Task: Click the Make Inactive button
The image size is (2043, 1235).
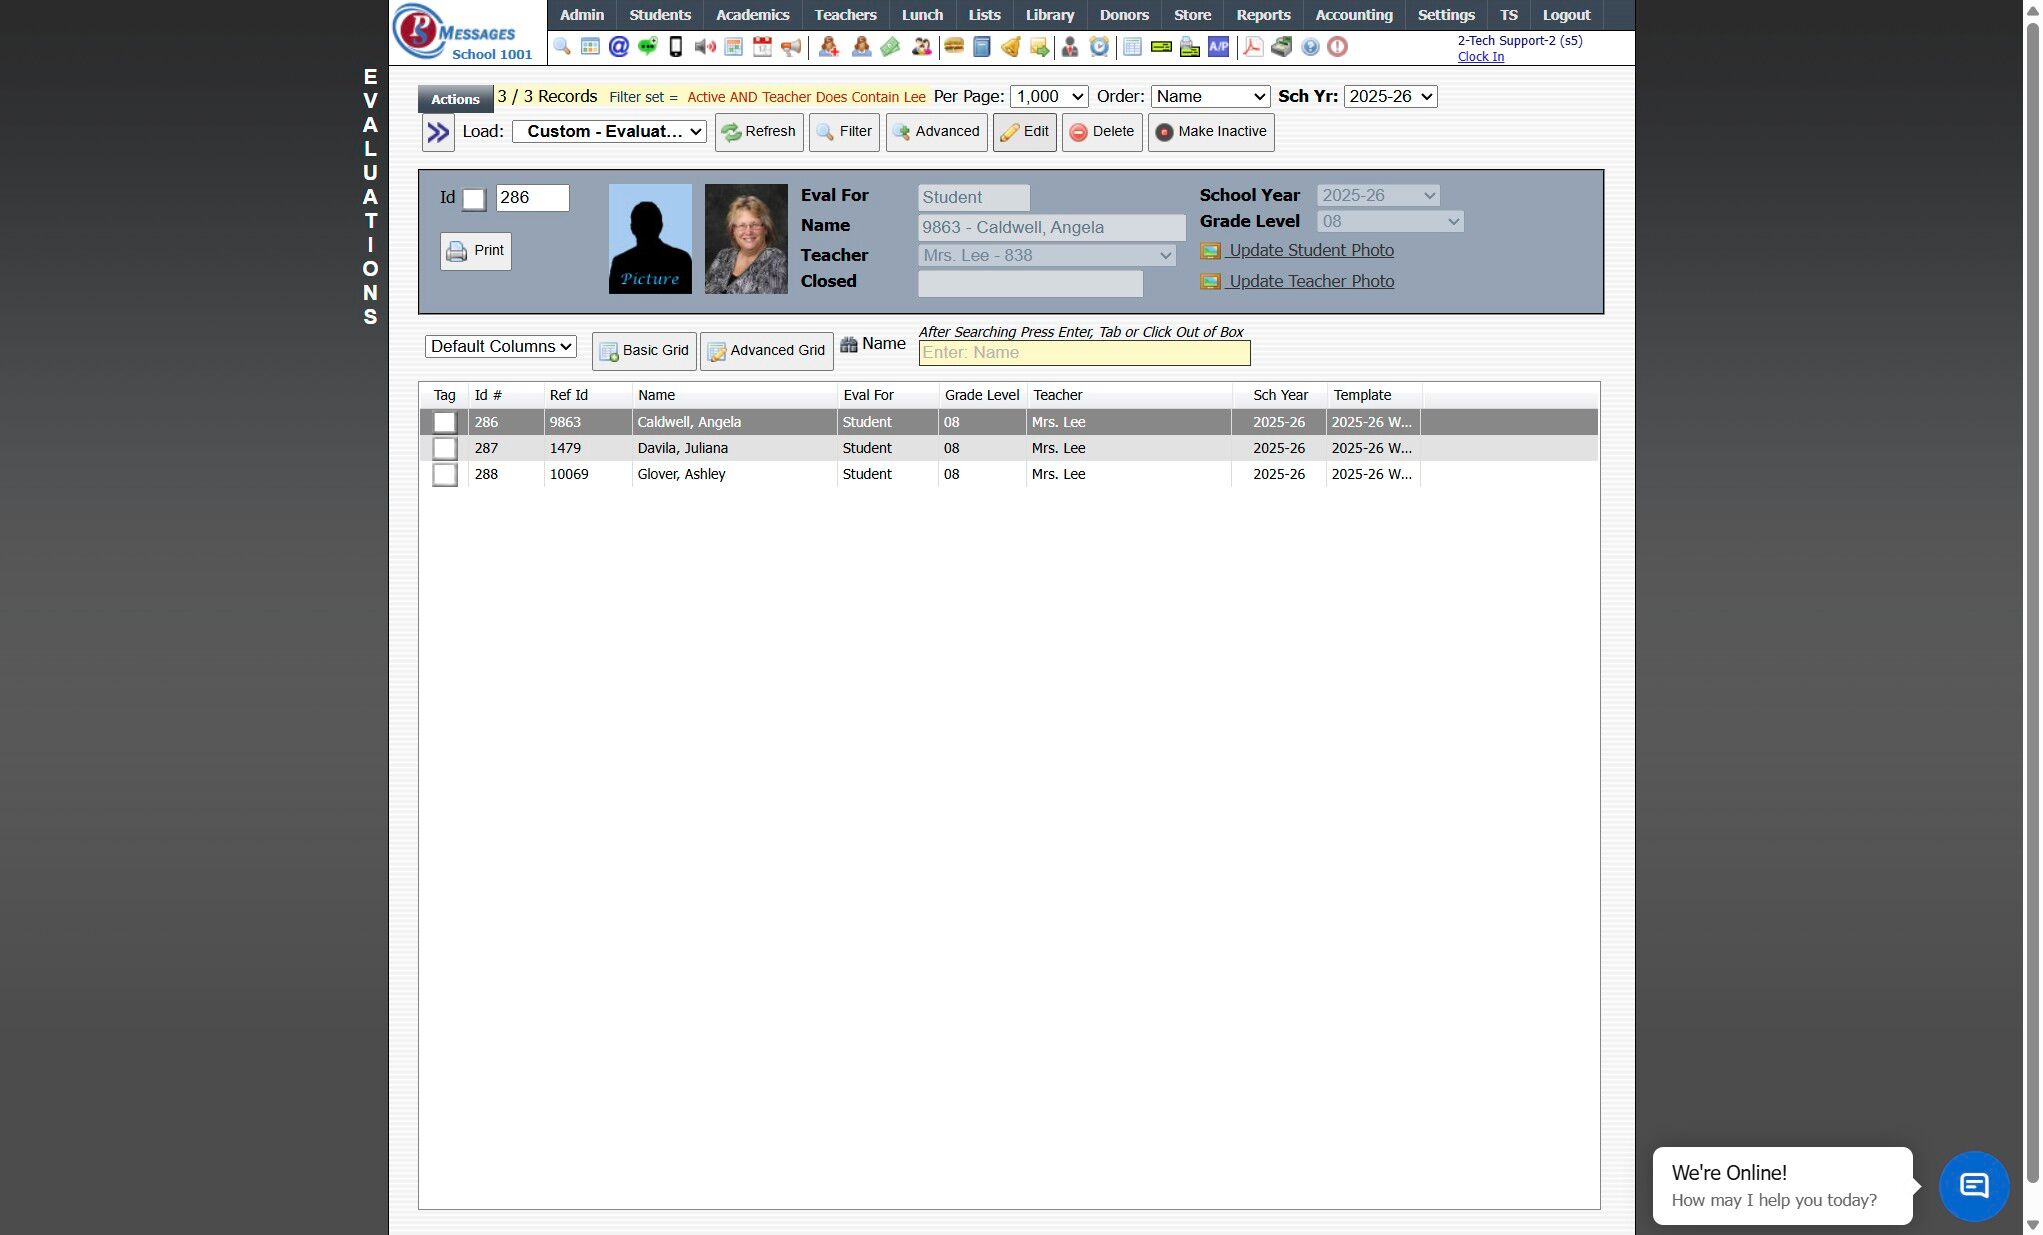Action: tap(1211, 132)
